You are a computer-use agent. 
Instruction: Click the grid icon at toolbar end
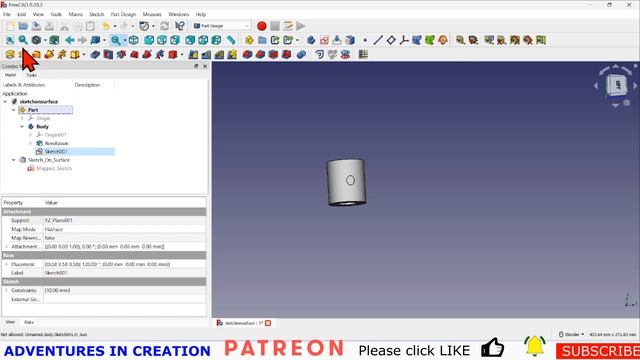[x=363, y=54]
